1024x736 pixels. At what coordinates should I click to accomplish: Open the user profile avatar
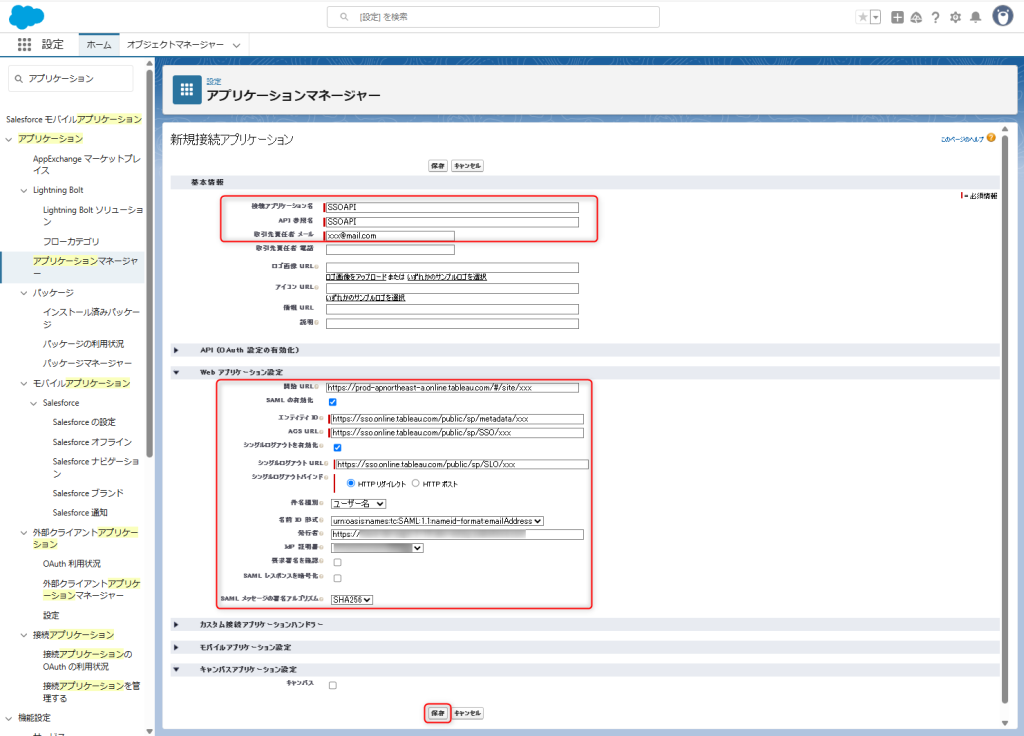pos(1002,16)
